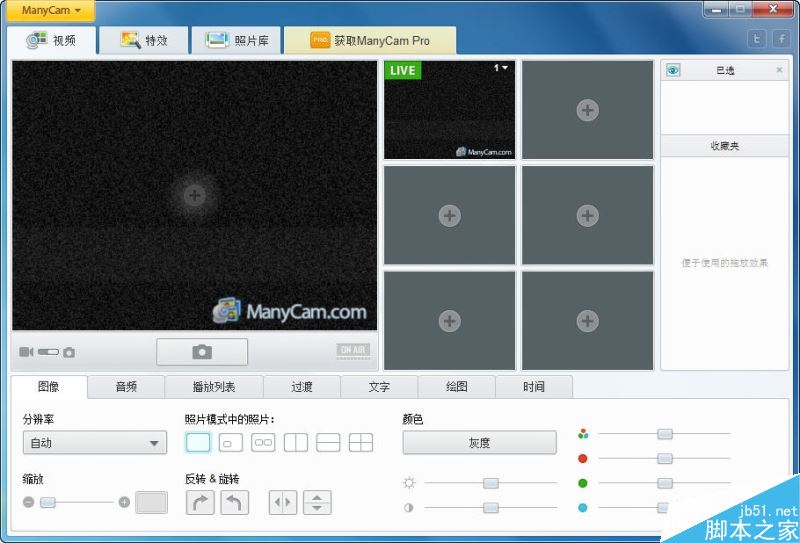Open the 分辨率 dropdown set to 自动
Viewport: 800px width, 543px height.
point(95,442)
